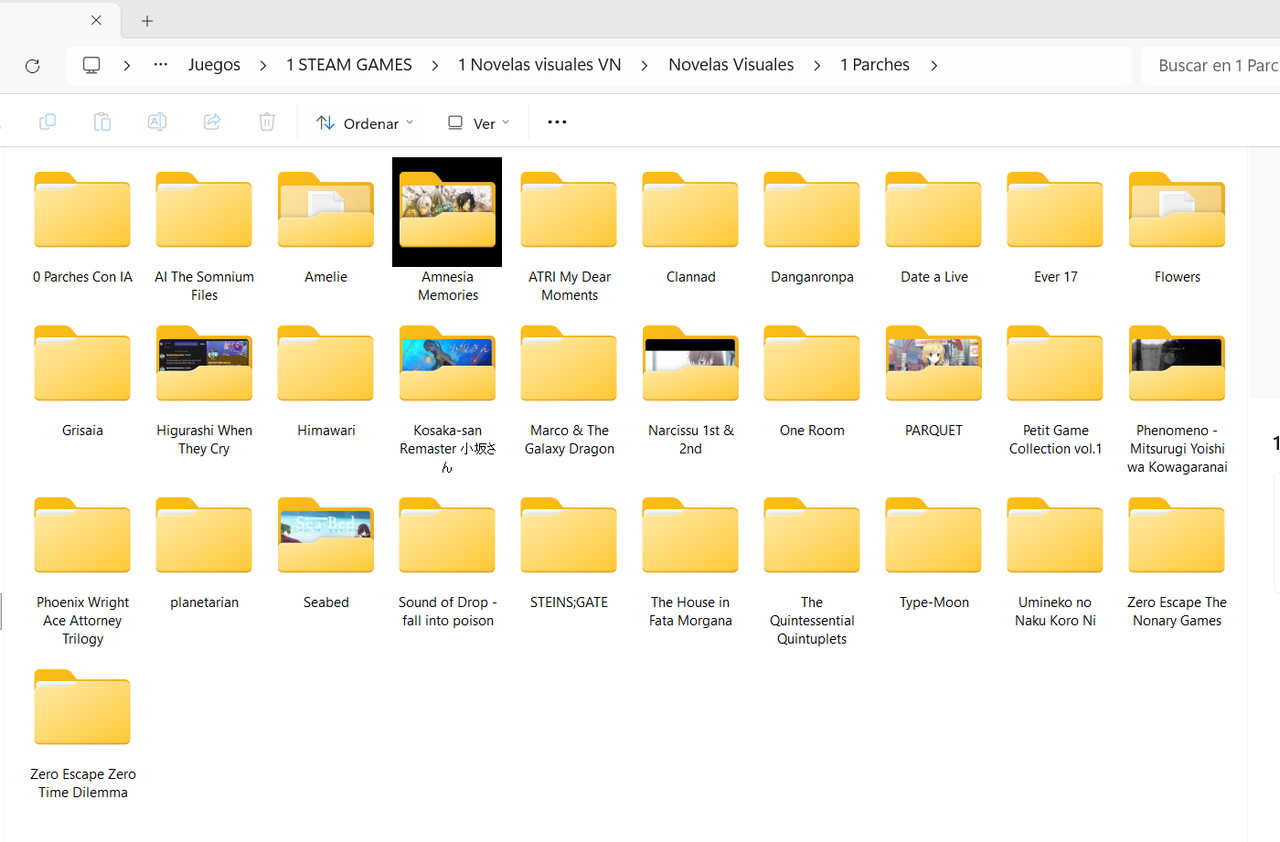Expand the chevron after Juegos
The image size is (1280, 842).
[x=263, y=65]
